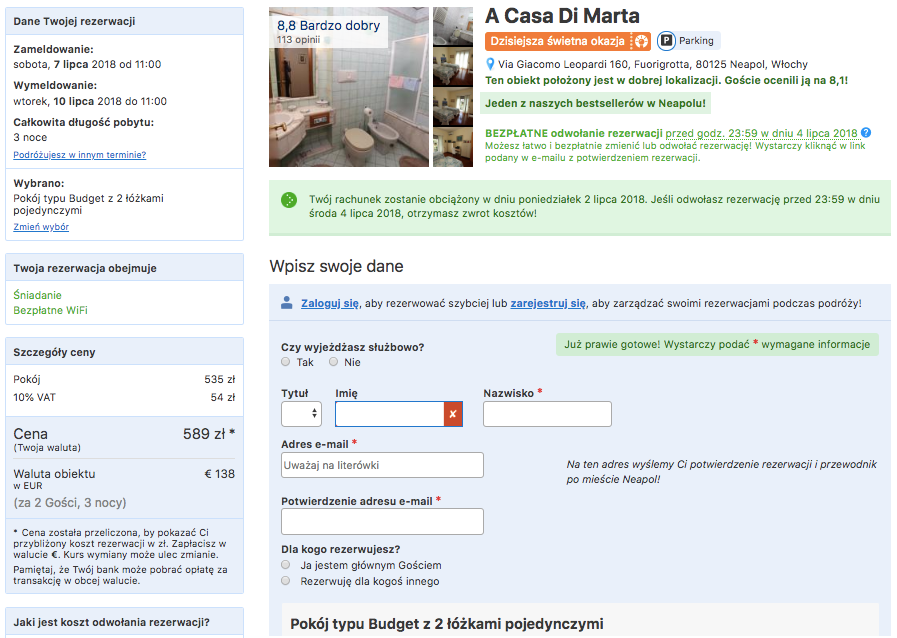Click Jaki jest koszt odwołania rezerwacji heading
Screen dimensions: 897x638
point(112,622)
